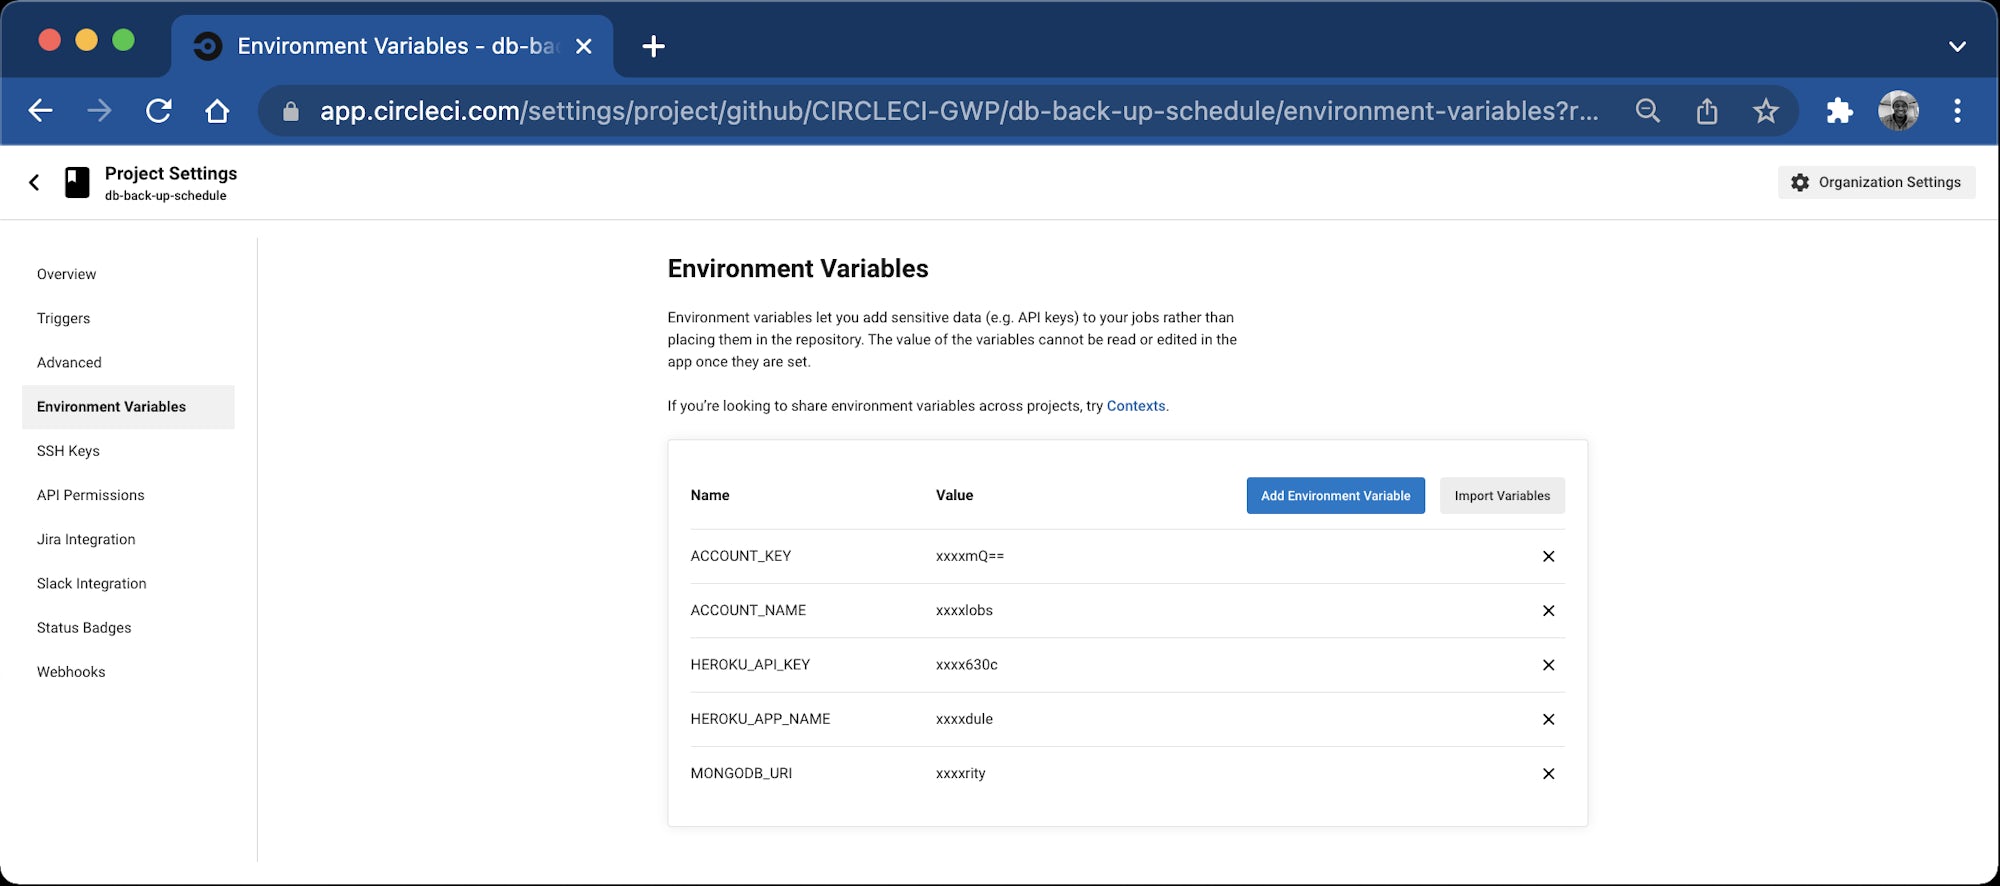Screen dimensions: 2000x886
Task: Open Organization Settings
Action: [1876, 182]
